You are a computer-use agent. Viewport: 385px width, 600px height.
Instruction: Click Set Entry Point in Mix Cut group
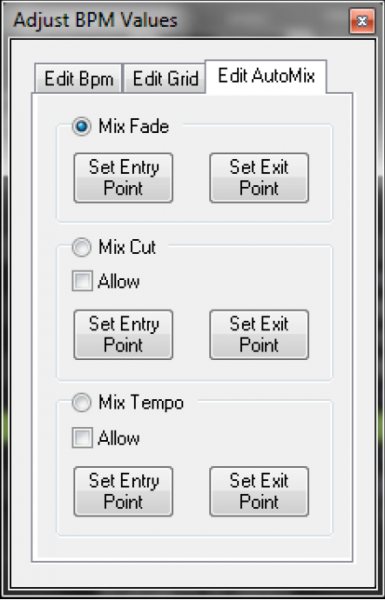[123, 335]
